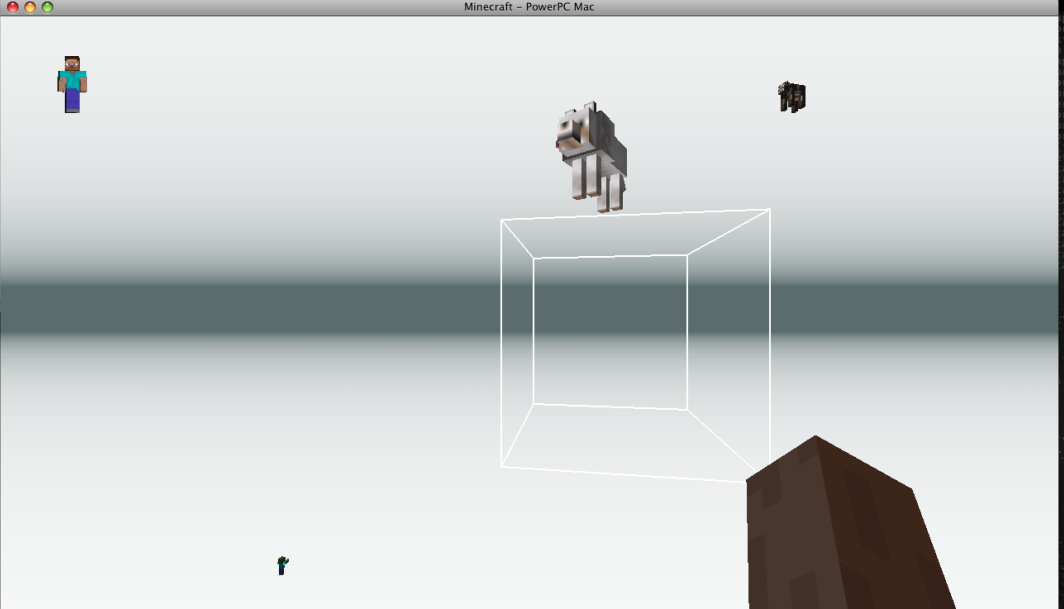Click the dark cow mob in the distance
Image resolution: width=1064 pixels, height=609 pixels.
tap(791, 97)
